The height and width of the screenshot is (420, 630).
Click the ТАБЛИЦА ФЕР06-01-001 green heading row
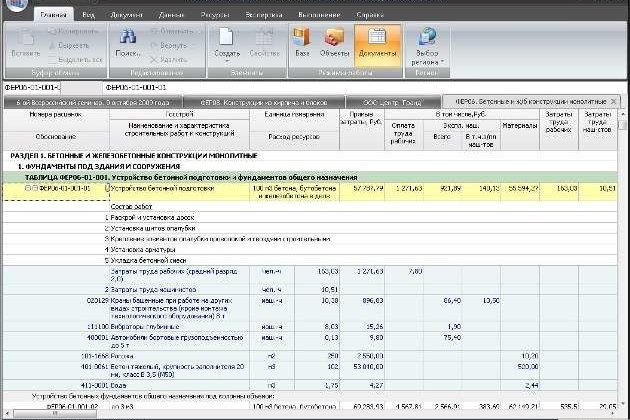[x=311, y=177]
